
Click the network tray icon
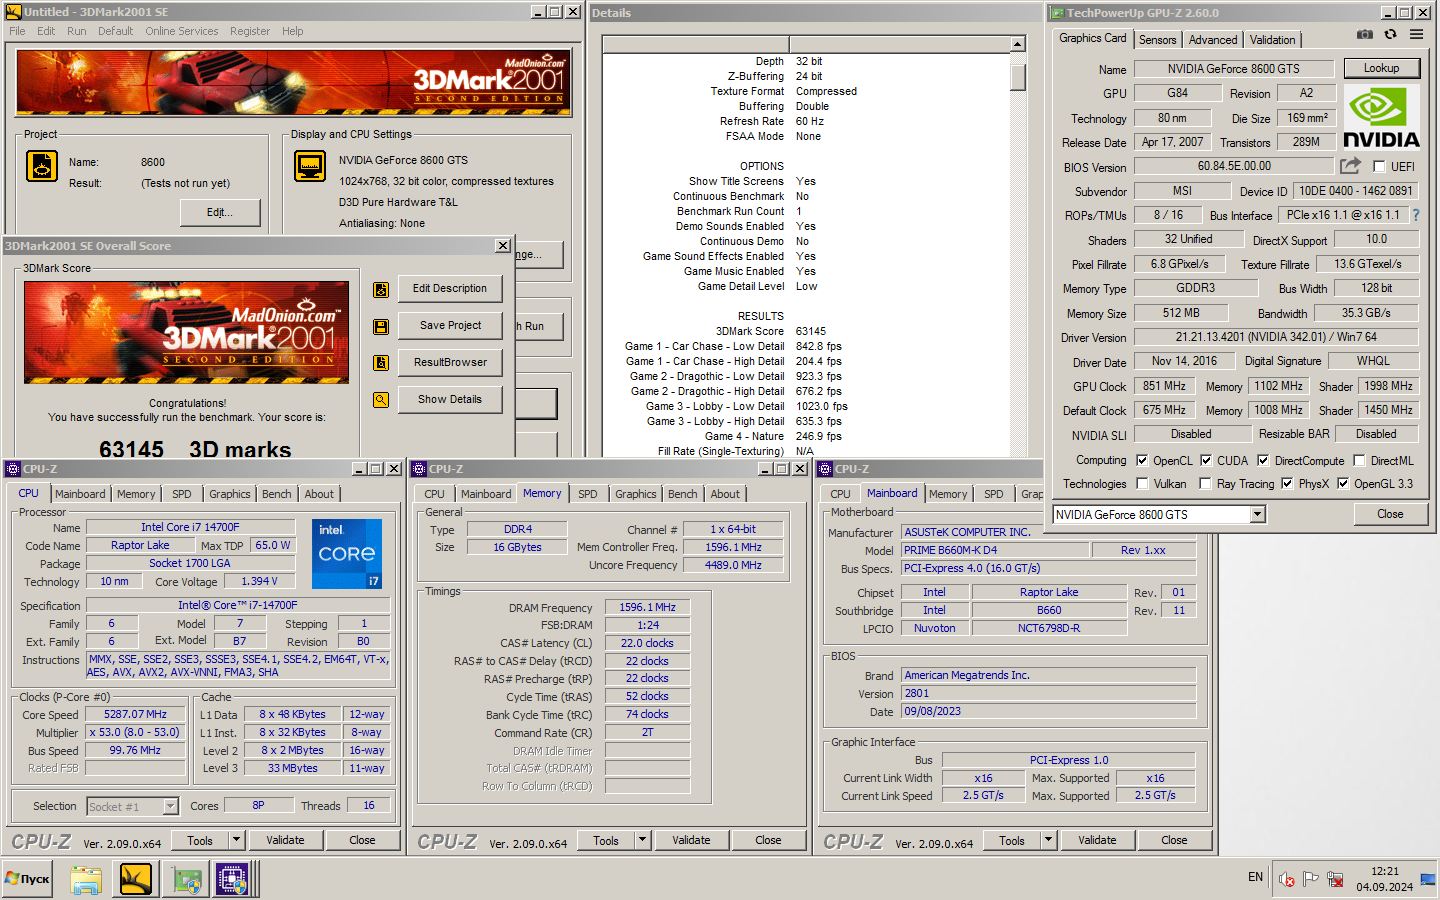click(x=1335, y=879)
